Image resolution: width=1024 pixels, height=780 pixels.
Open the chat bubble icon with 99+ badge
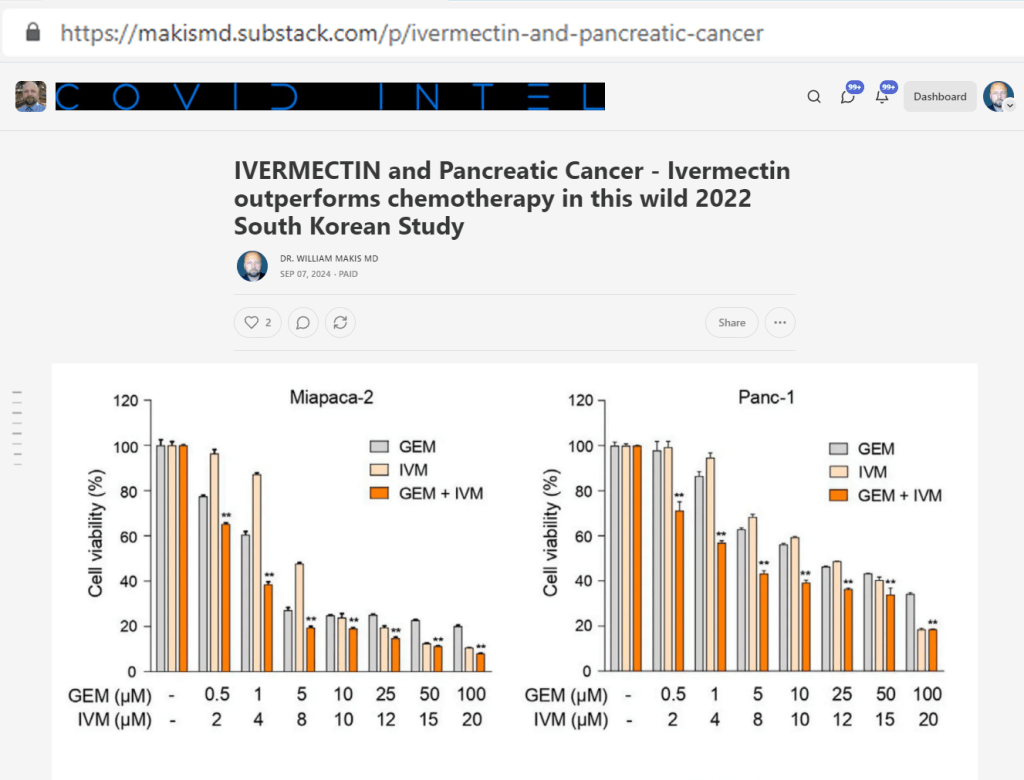coord(848,97)
